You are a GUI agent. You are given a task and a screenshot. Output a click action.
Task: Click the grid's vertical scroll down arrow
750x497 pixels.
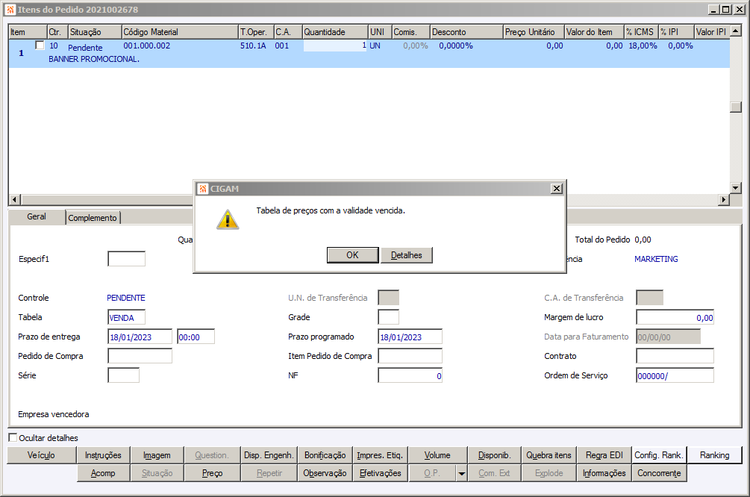[736, 188]
